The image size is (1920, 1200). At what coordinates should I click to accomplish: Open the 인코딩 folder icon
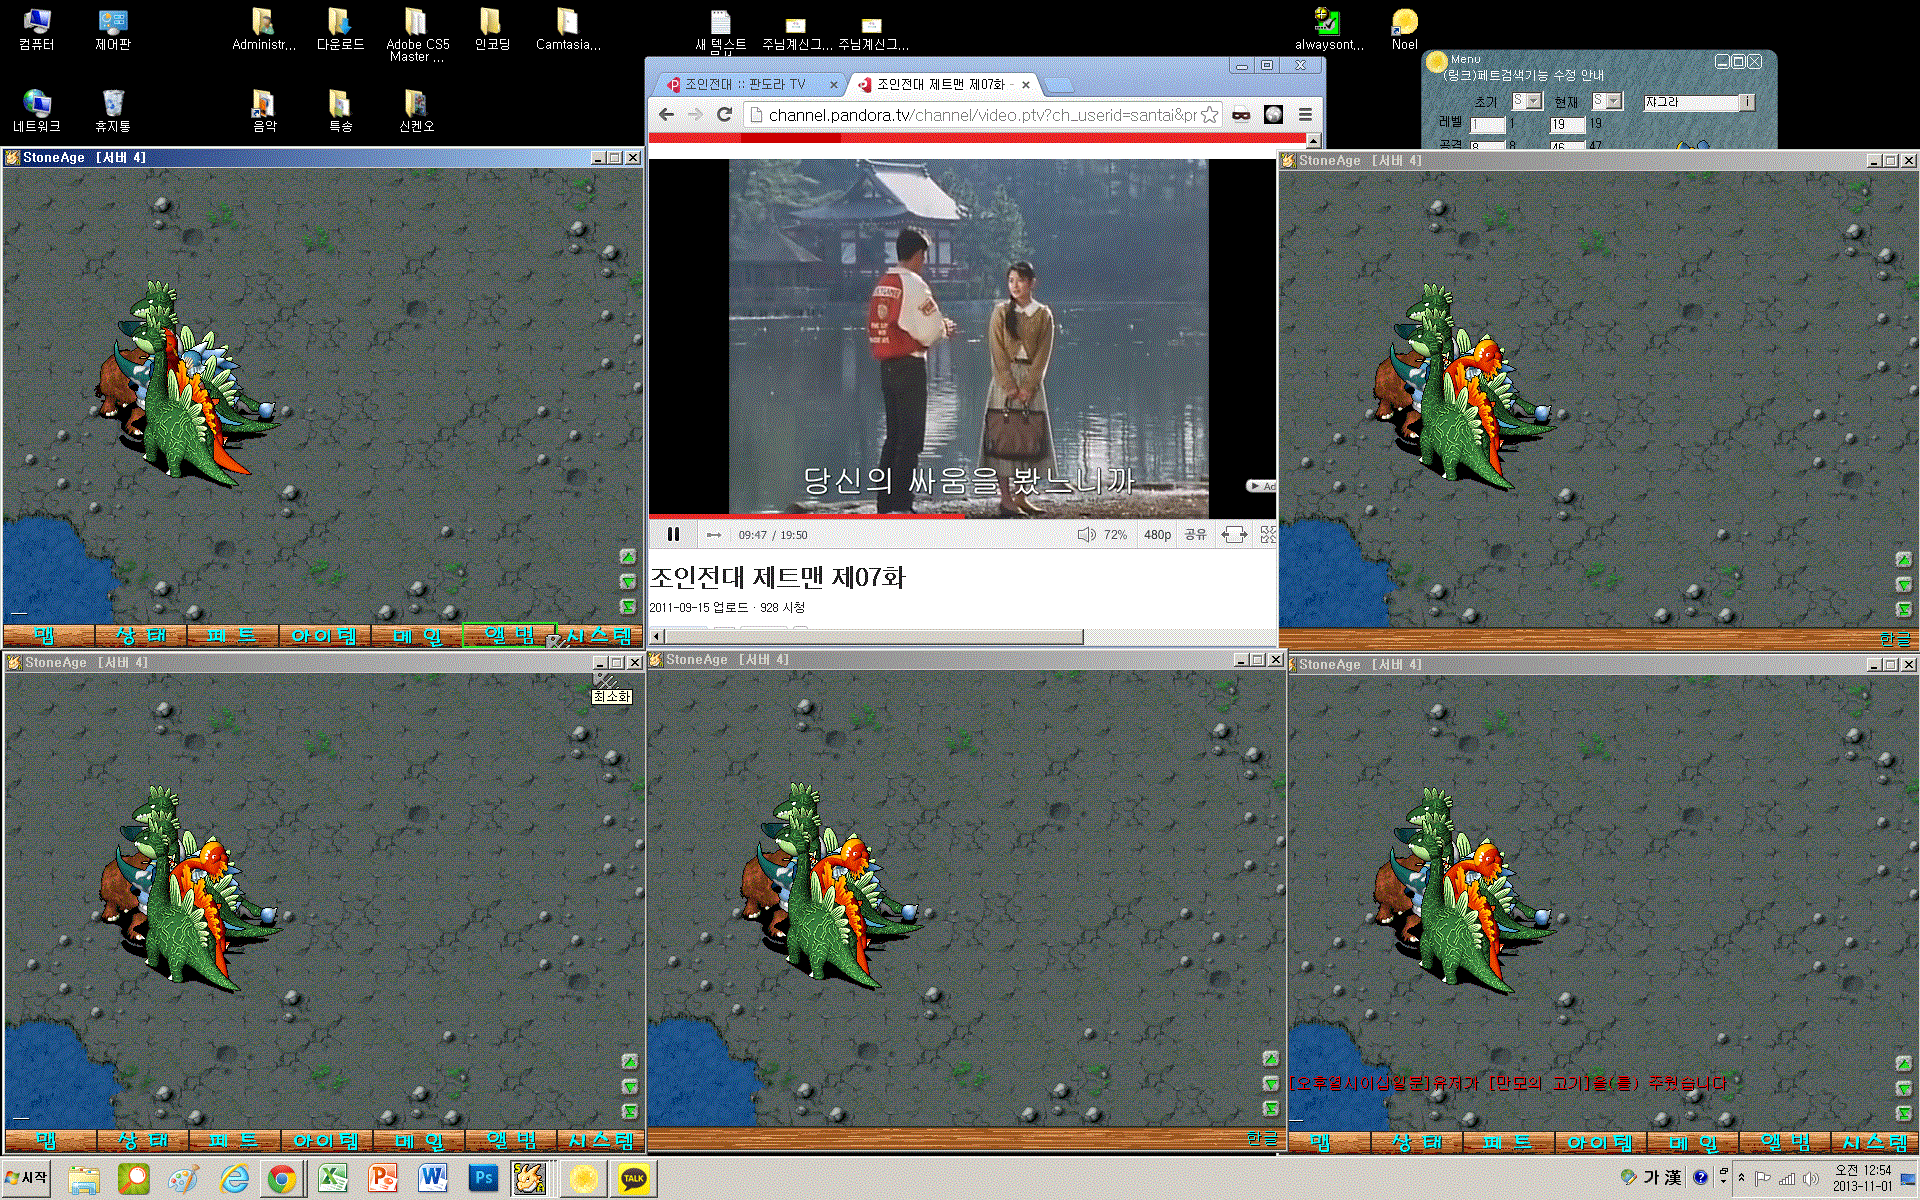(x=492, y=30)
